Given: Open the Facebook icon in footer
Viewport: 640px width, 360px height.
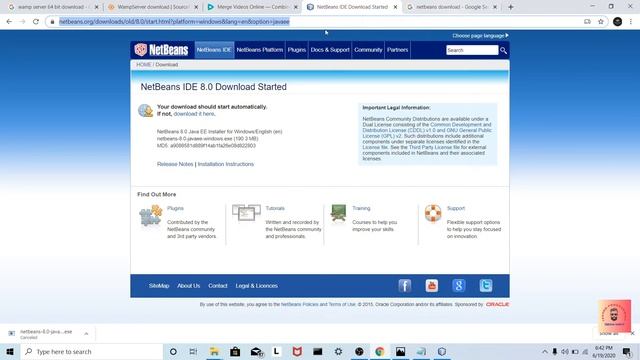Looking at the screenshot, I should [x=404, y=285].
